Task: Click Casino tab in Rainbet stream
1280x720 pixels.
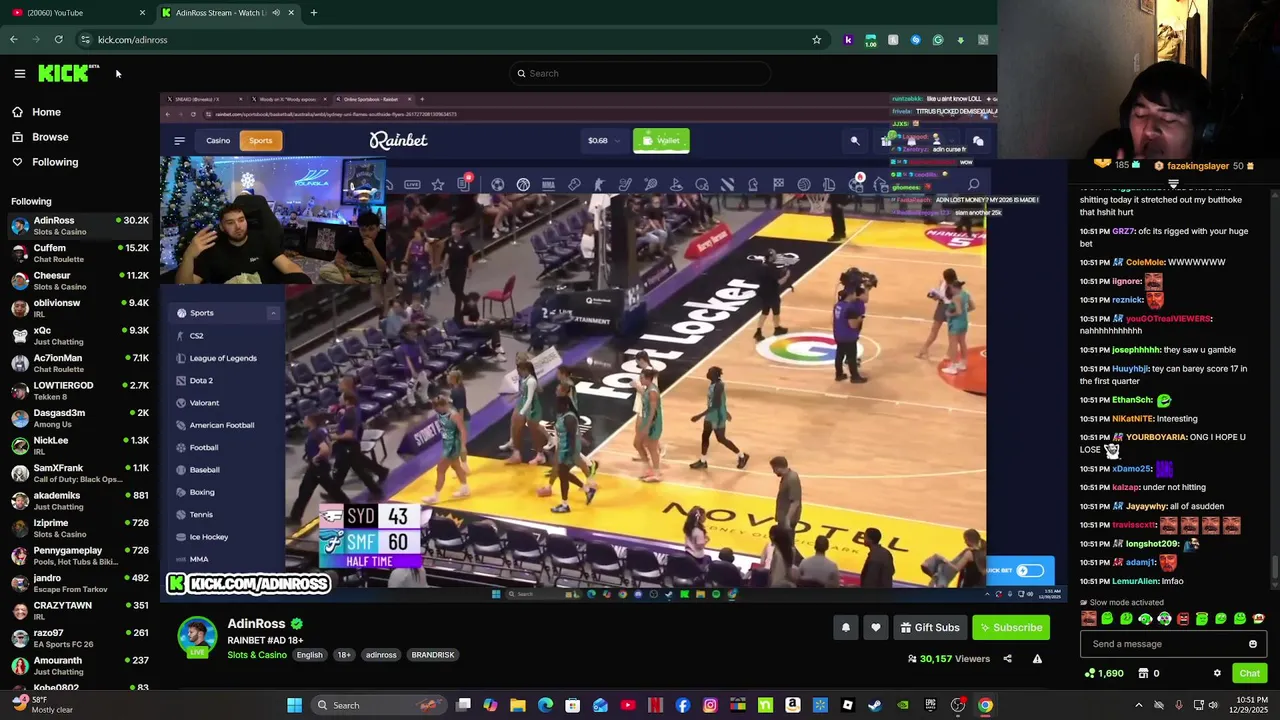Action: pyautogui.click(x=218, y=141)
